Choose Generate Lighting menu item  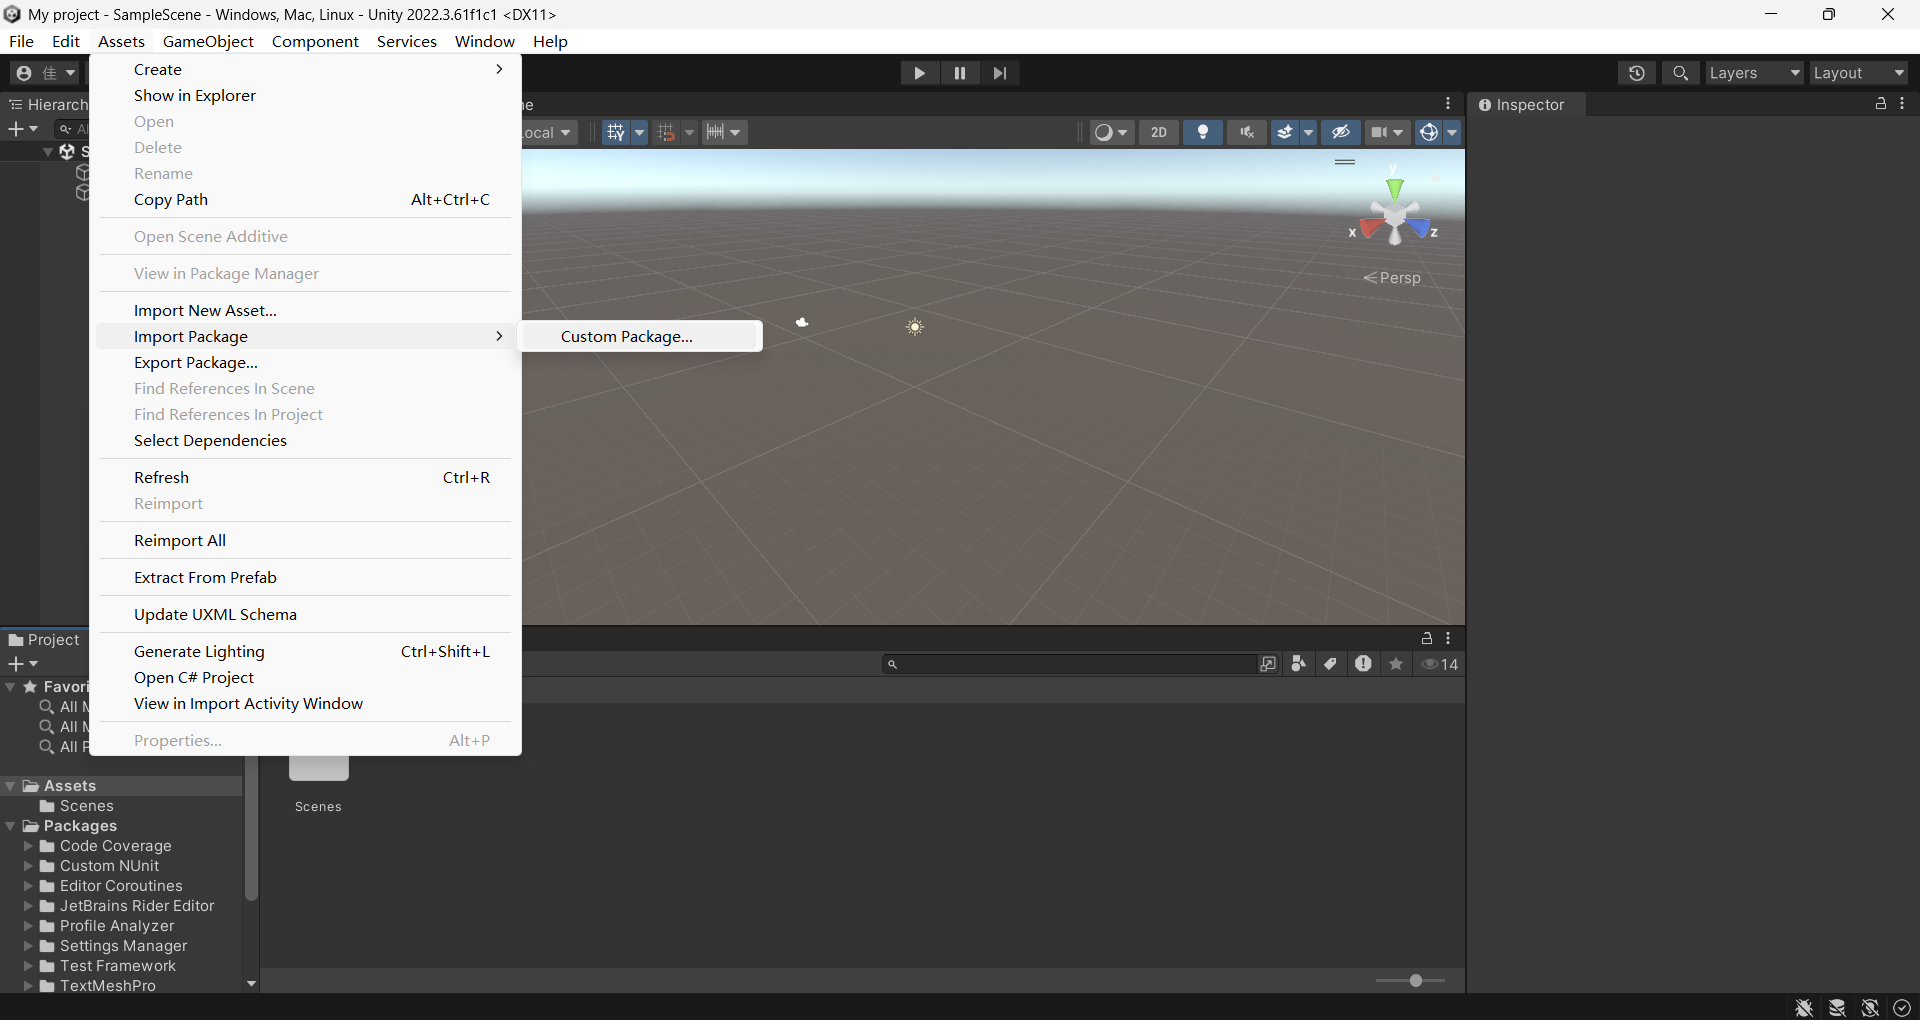pos(305,652)
